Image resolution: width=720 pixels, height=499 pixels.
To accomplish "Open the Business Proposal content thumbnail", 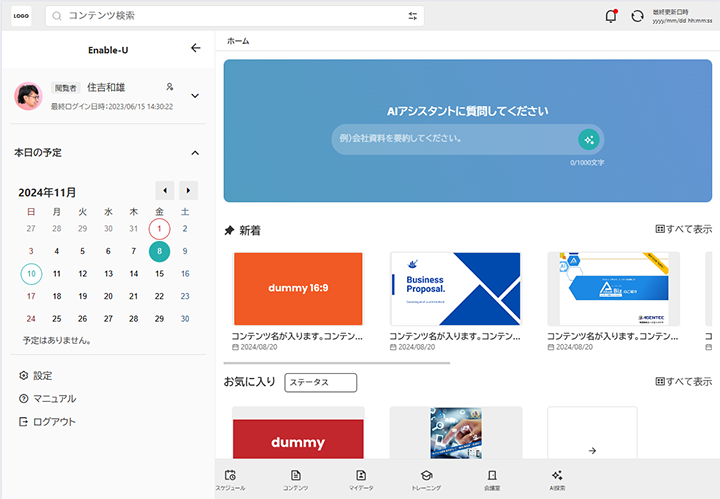I will [x=456, y=288].
